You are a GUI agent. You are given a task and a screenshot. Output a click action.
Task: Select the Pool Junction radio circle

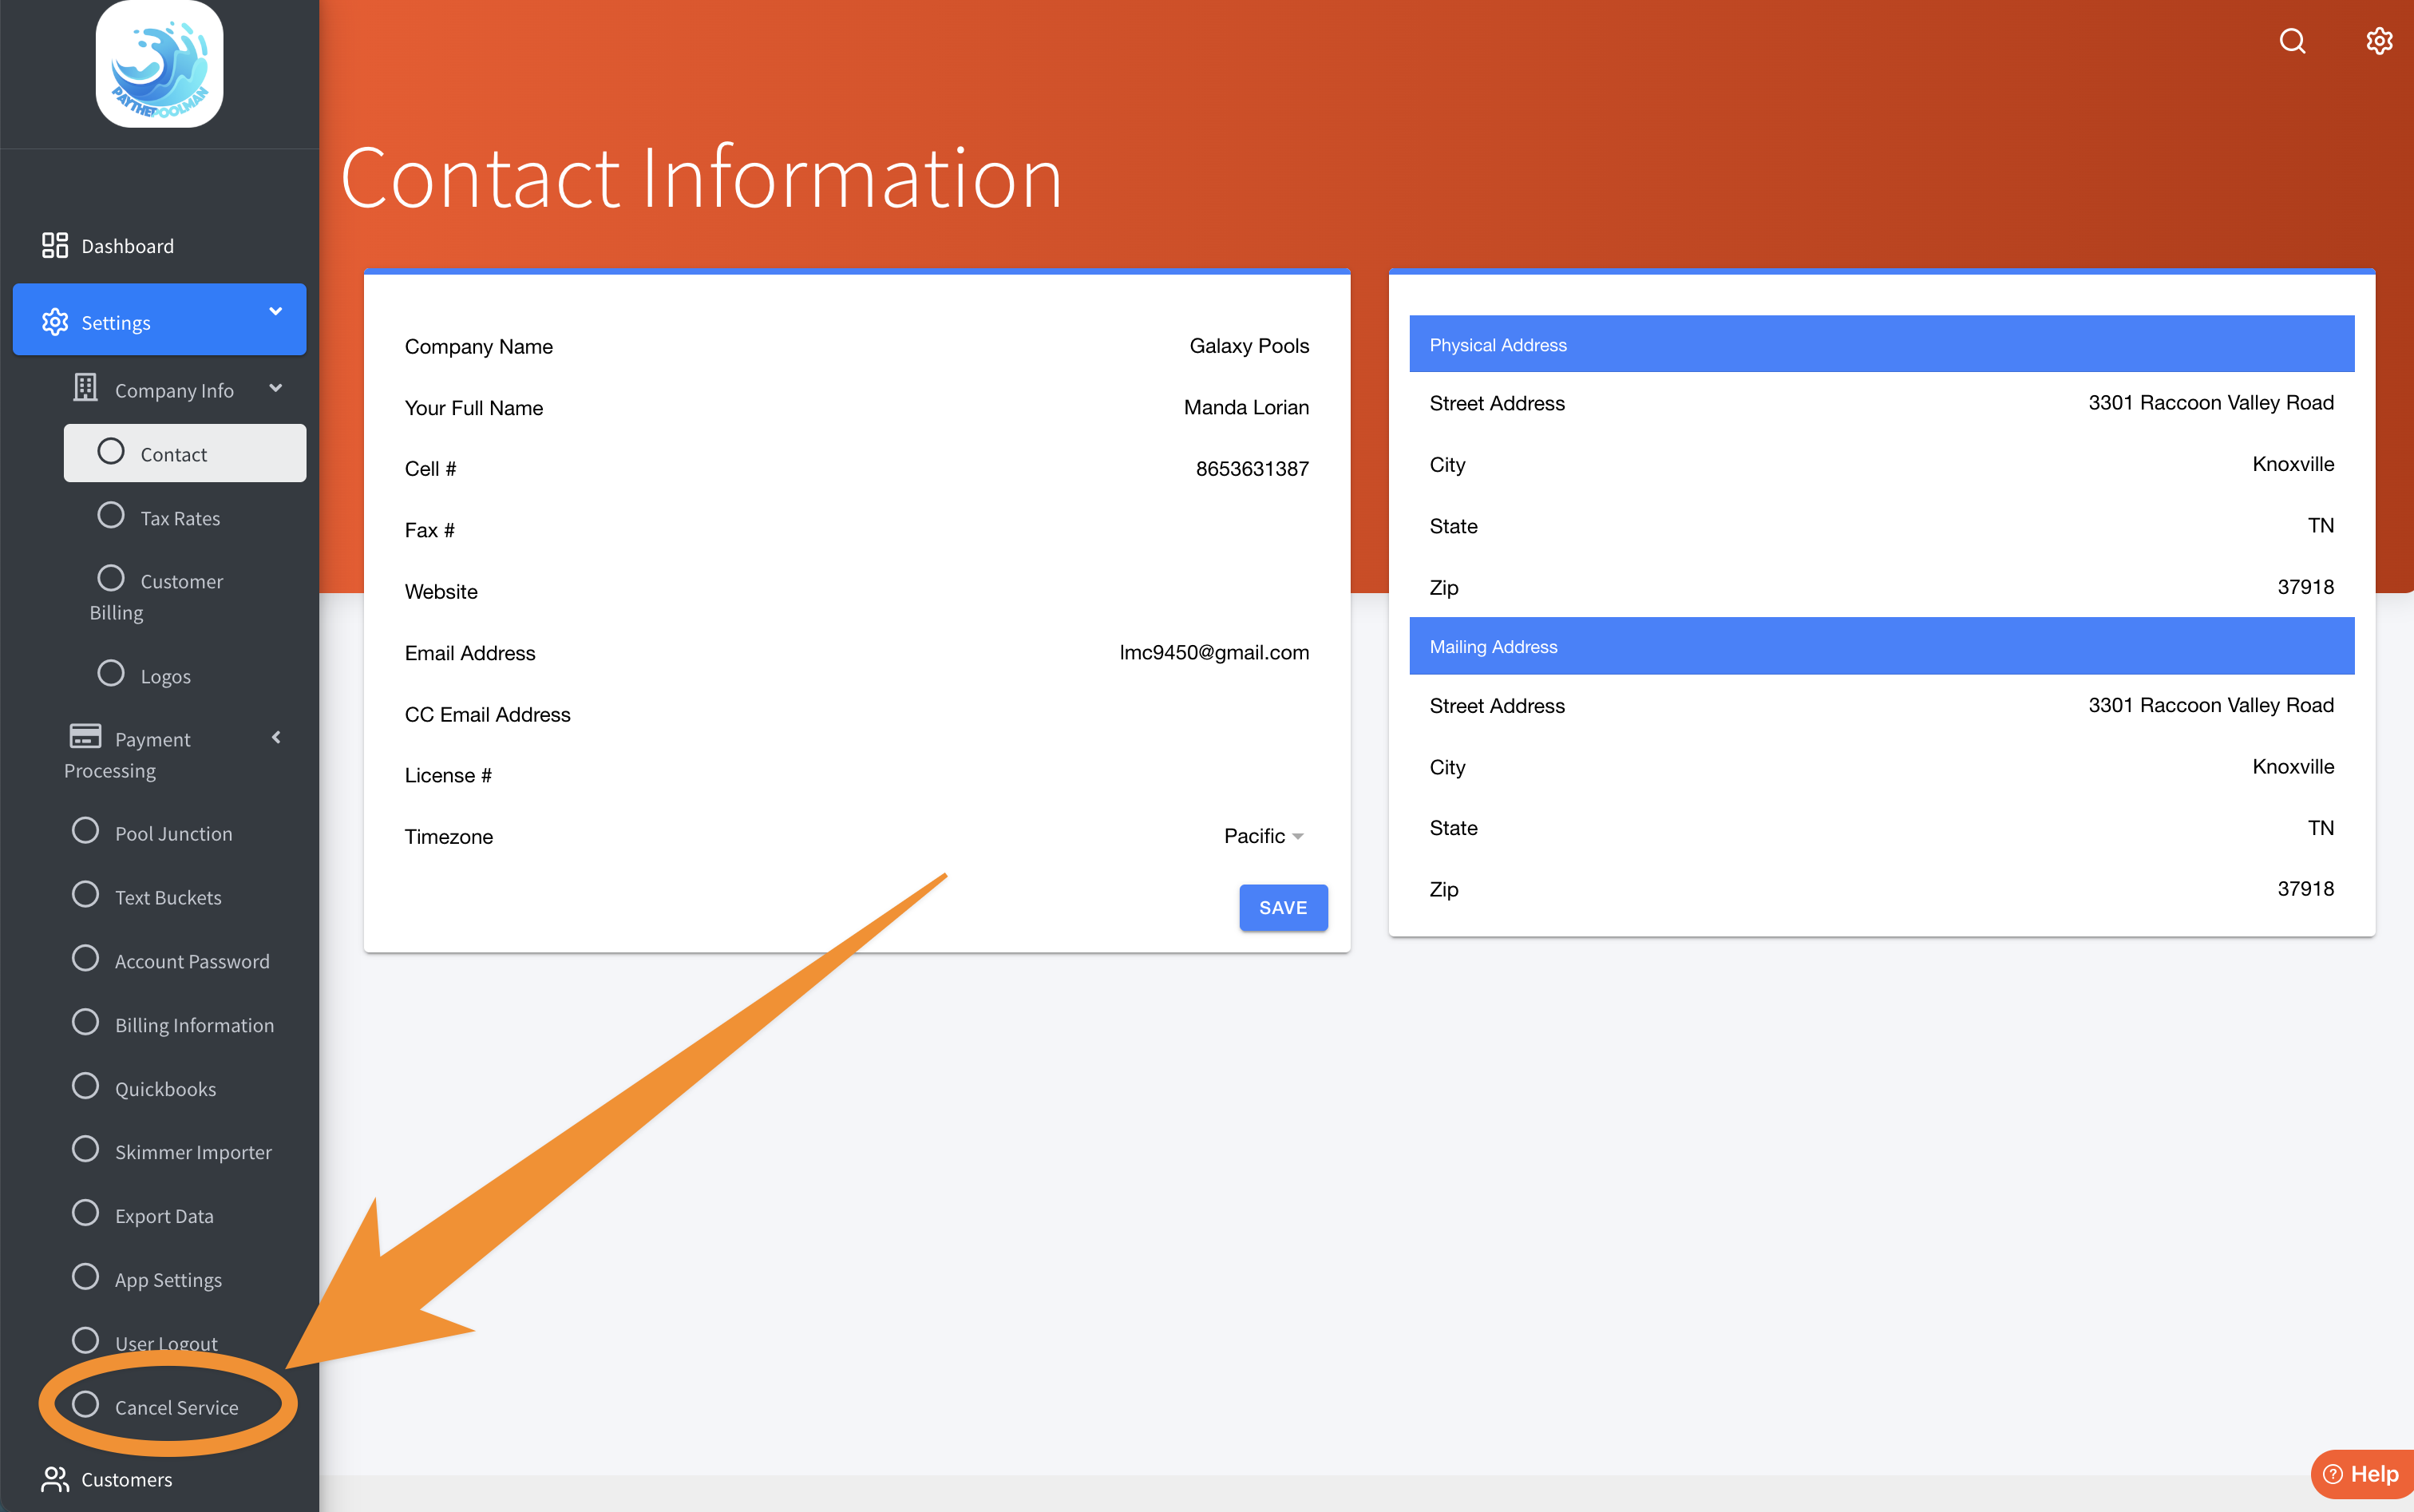tap(86, 831)
